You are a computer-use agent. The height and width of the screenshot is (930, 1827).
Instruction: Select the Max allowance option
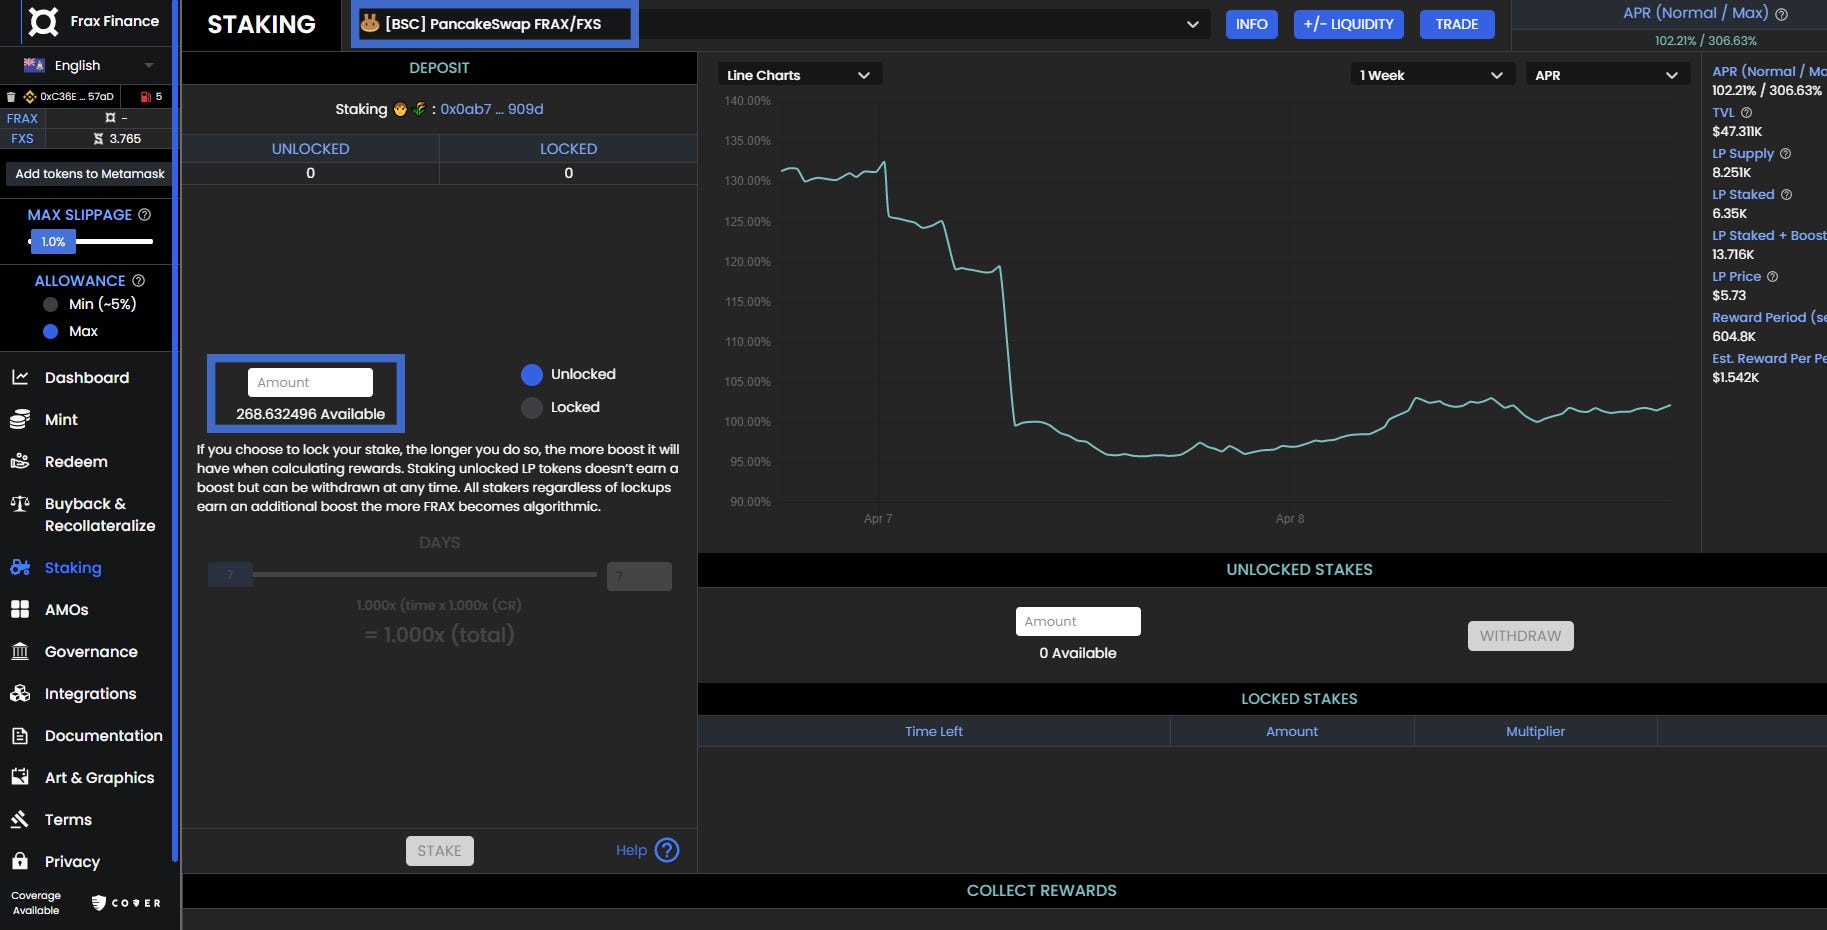pos(50,331)
